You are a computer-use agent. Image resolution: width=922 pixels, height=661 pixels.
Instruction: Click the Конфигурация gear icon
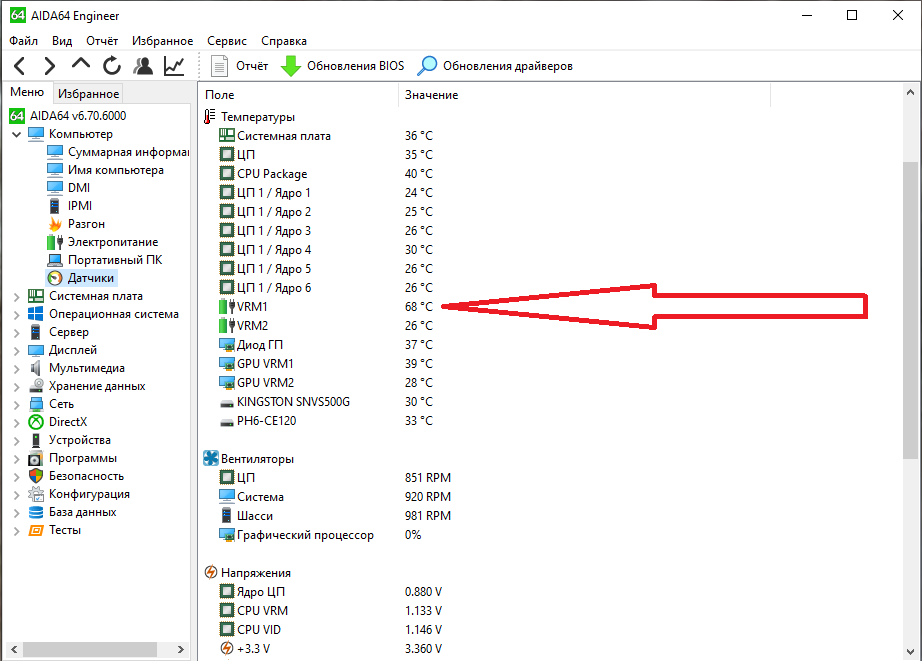coord(36,494)
